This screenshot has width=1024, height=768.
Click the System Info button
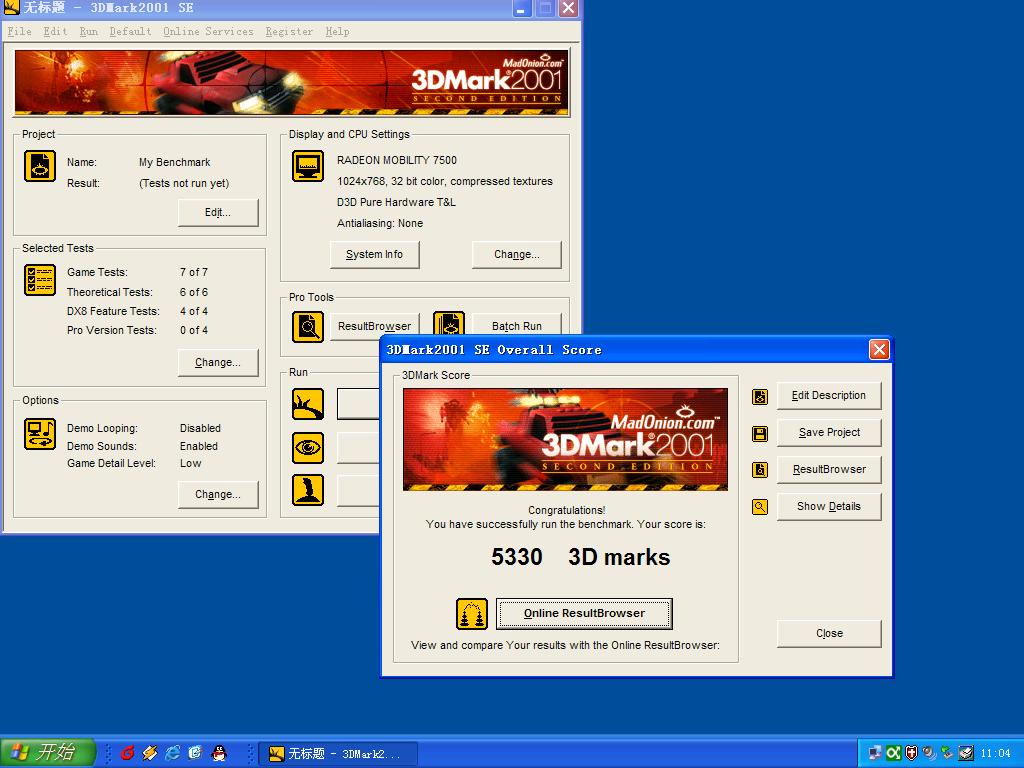(374, 254)
